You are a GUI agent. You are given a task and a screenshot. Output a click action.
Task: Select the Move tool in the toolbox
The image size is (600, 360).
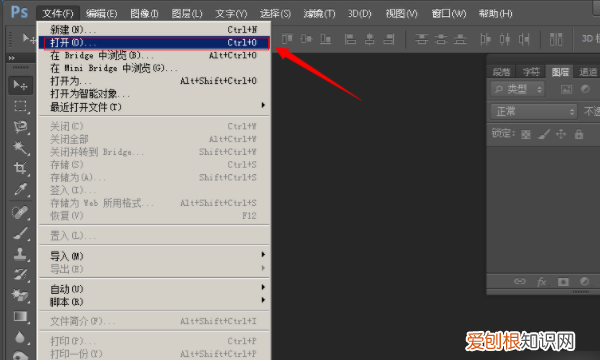20,85
